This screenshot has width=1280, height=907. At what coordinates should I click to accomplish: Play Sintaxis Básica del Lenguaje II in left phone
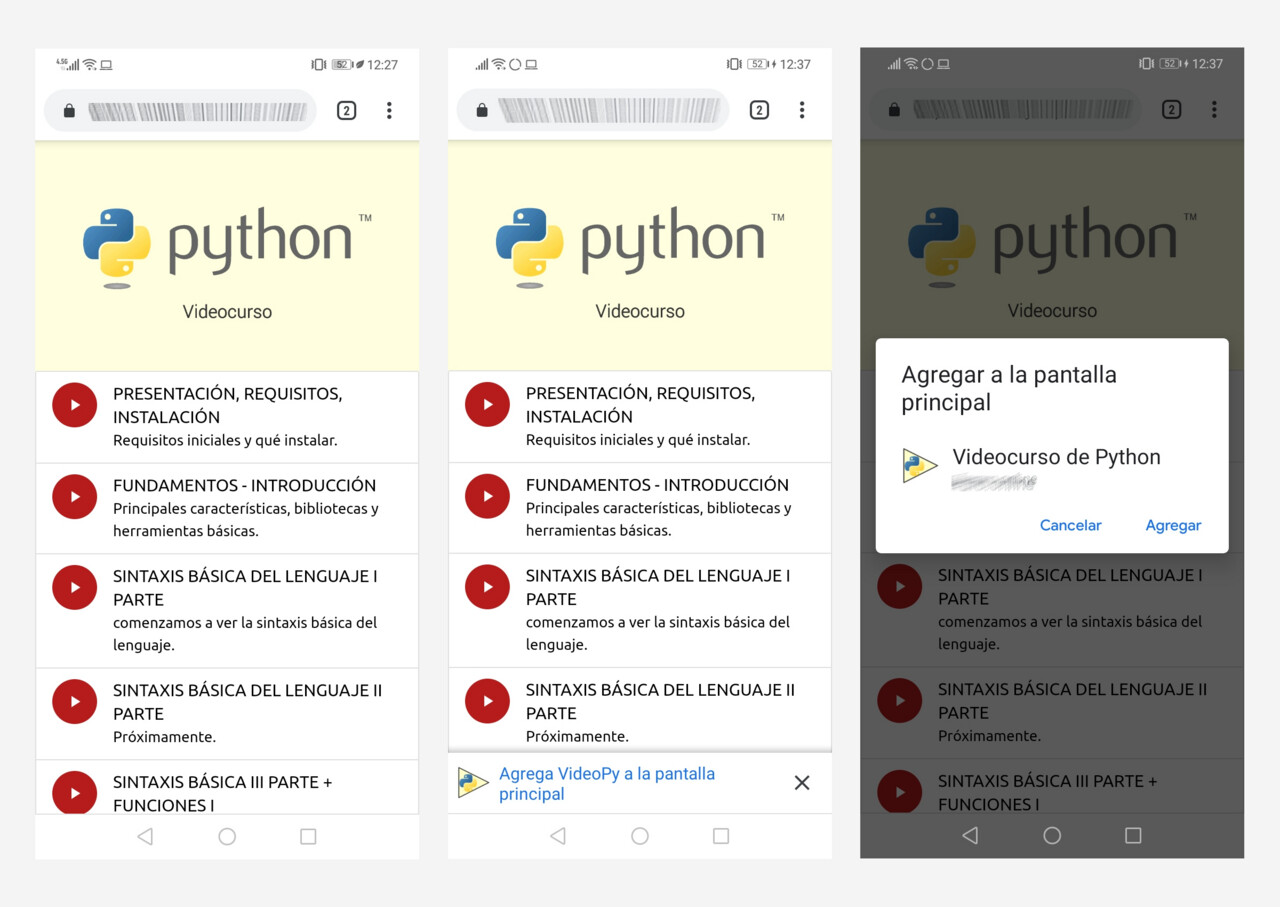[x=75, y=702]
